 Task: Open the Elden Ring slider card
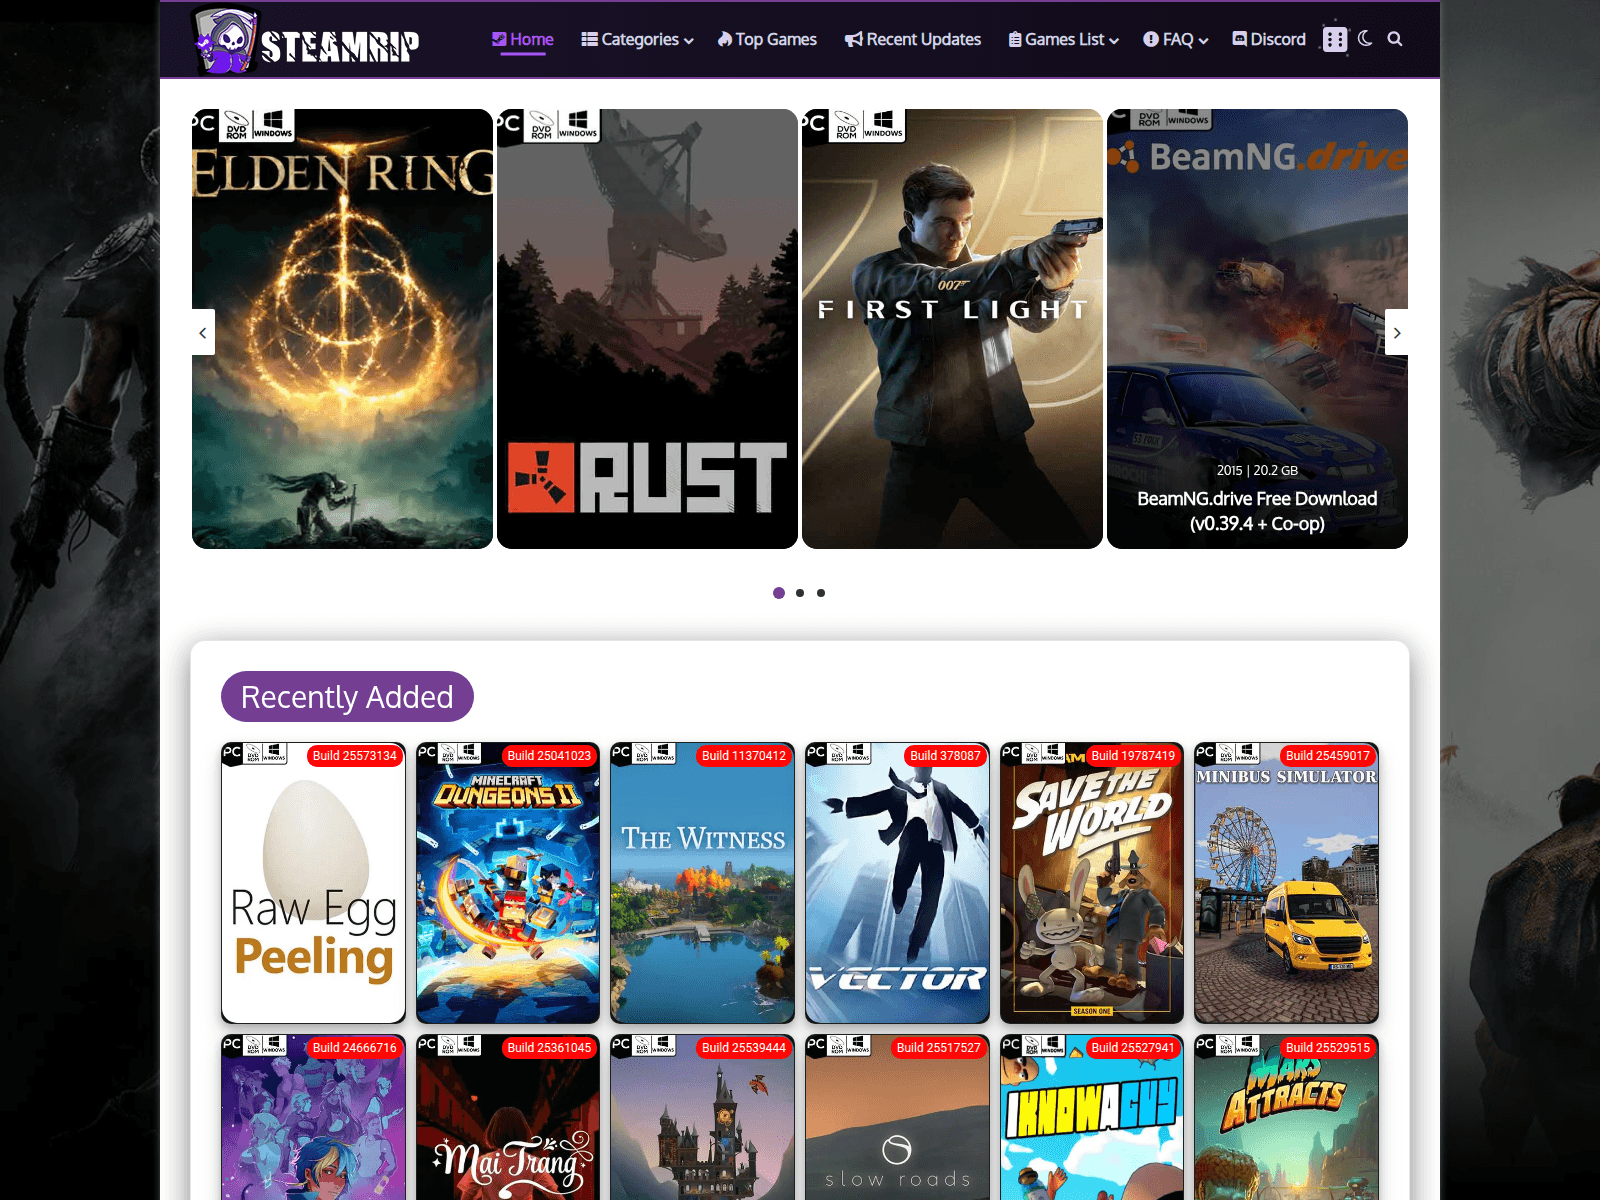(x=342, y=329)
